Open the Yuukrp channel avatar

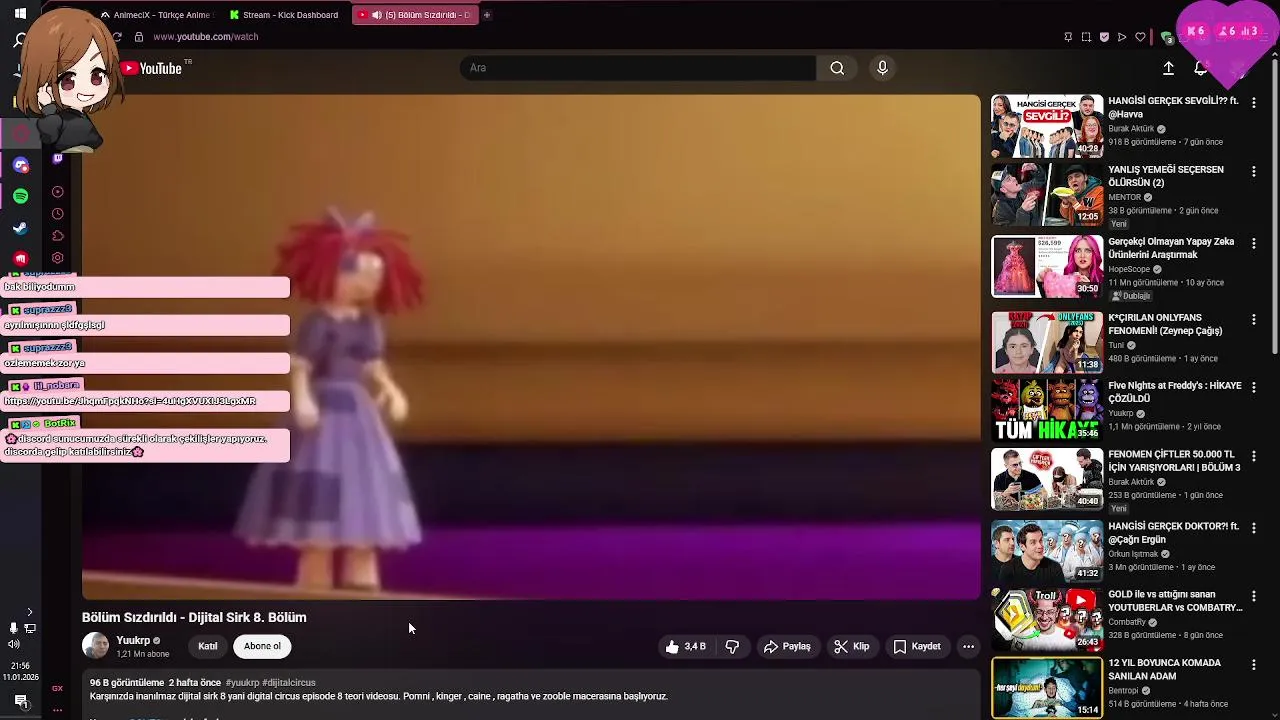coord(95,646)
